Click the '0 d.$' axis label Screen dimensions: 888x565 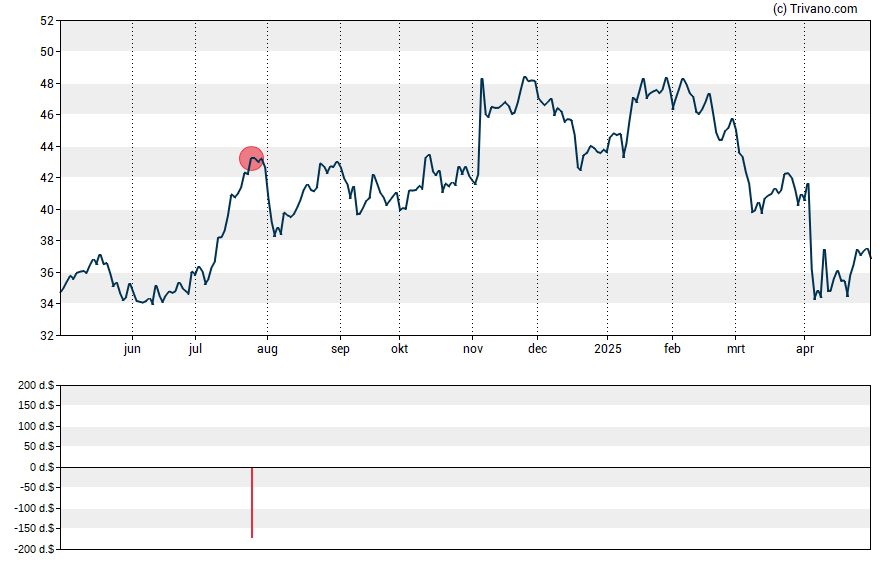tap(42, 467)
